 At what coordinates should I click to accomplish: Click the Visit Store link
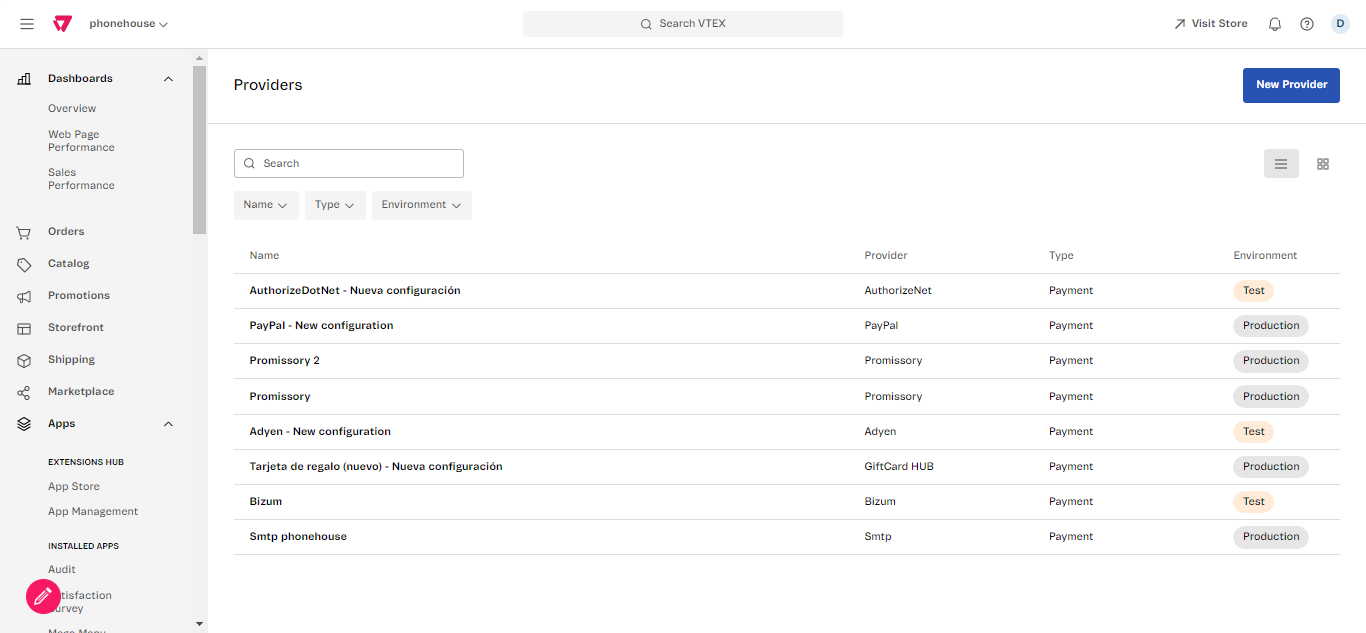coord(1211,24)
